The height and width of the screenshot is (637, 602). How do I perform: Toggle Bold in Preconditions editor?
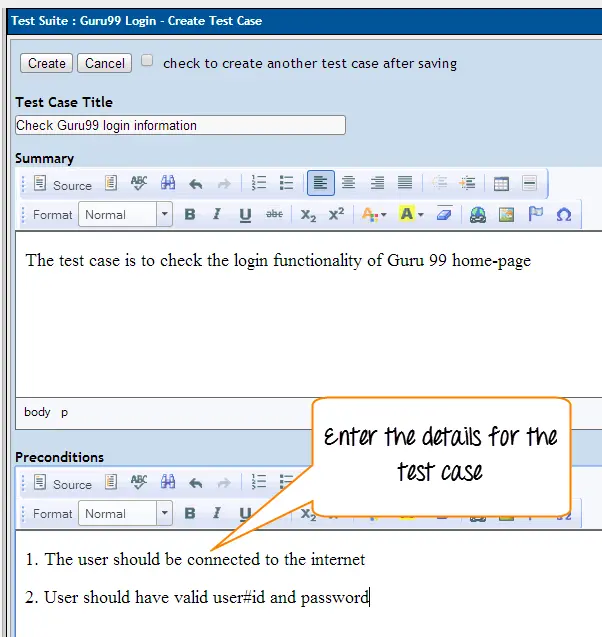[190, 513]
